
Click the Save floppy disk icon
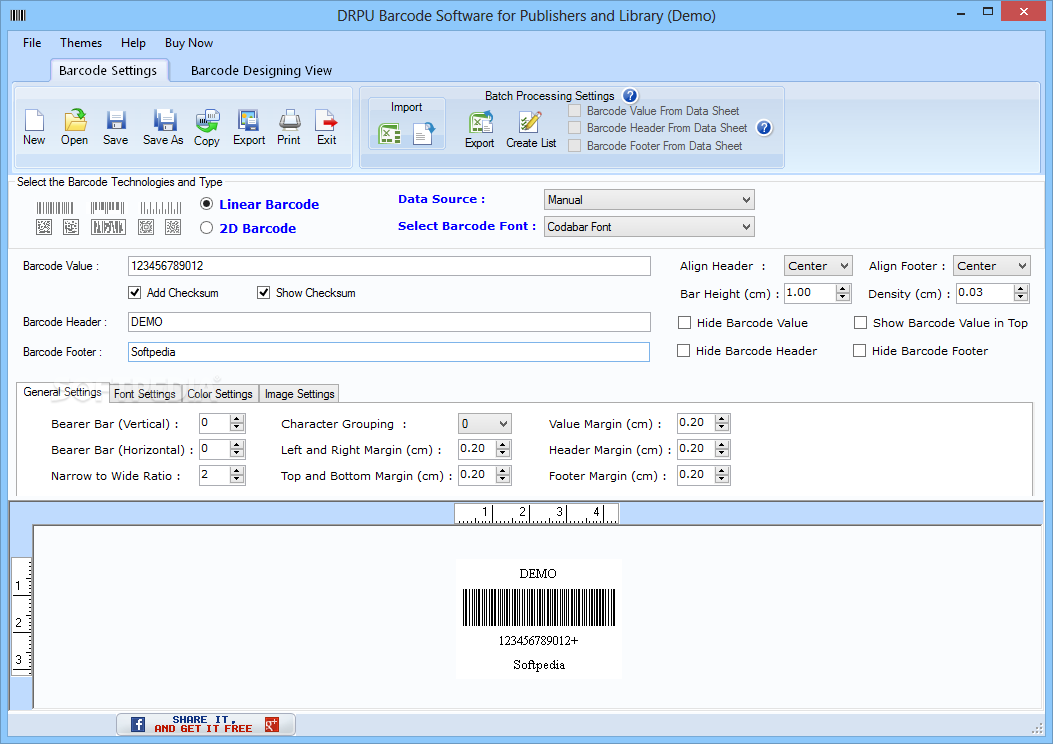point(116,121)
